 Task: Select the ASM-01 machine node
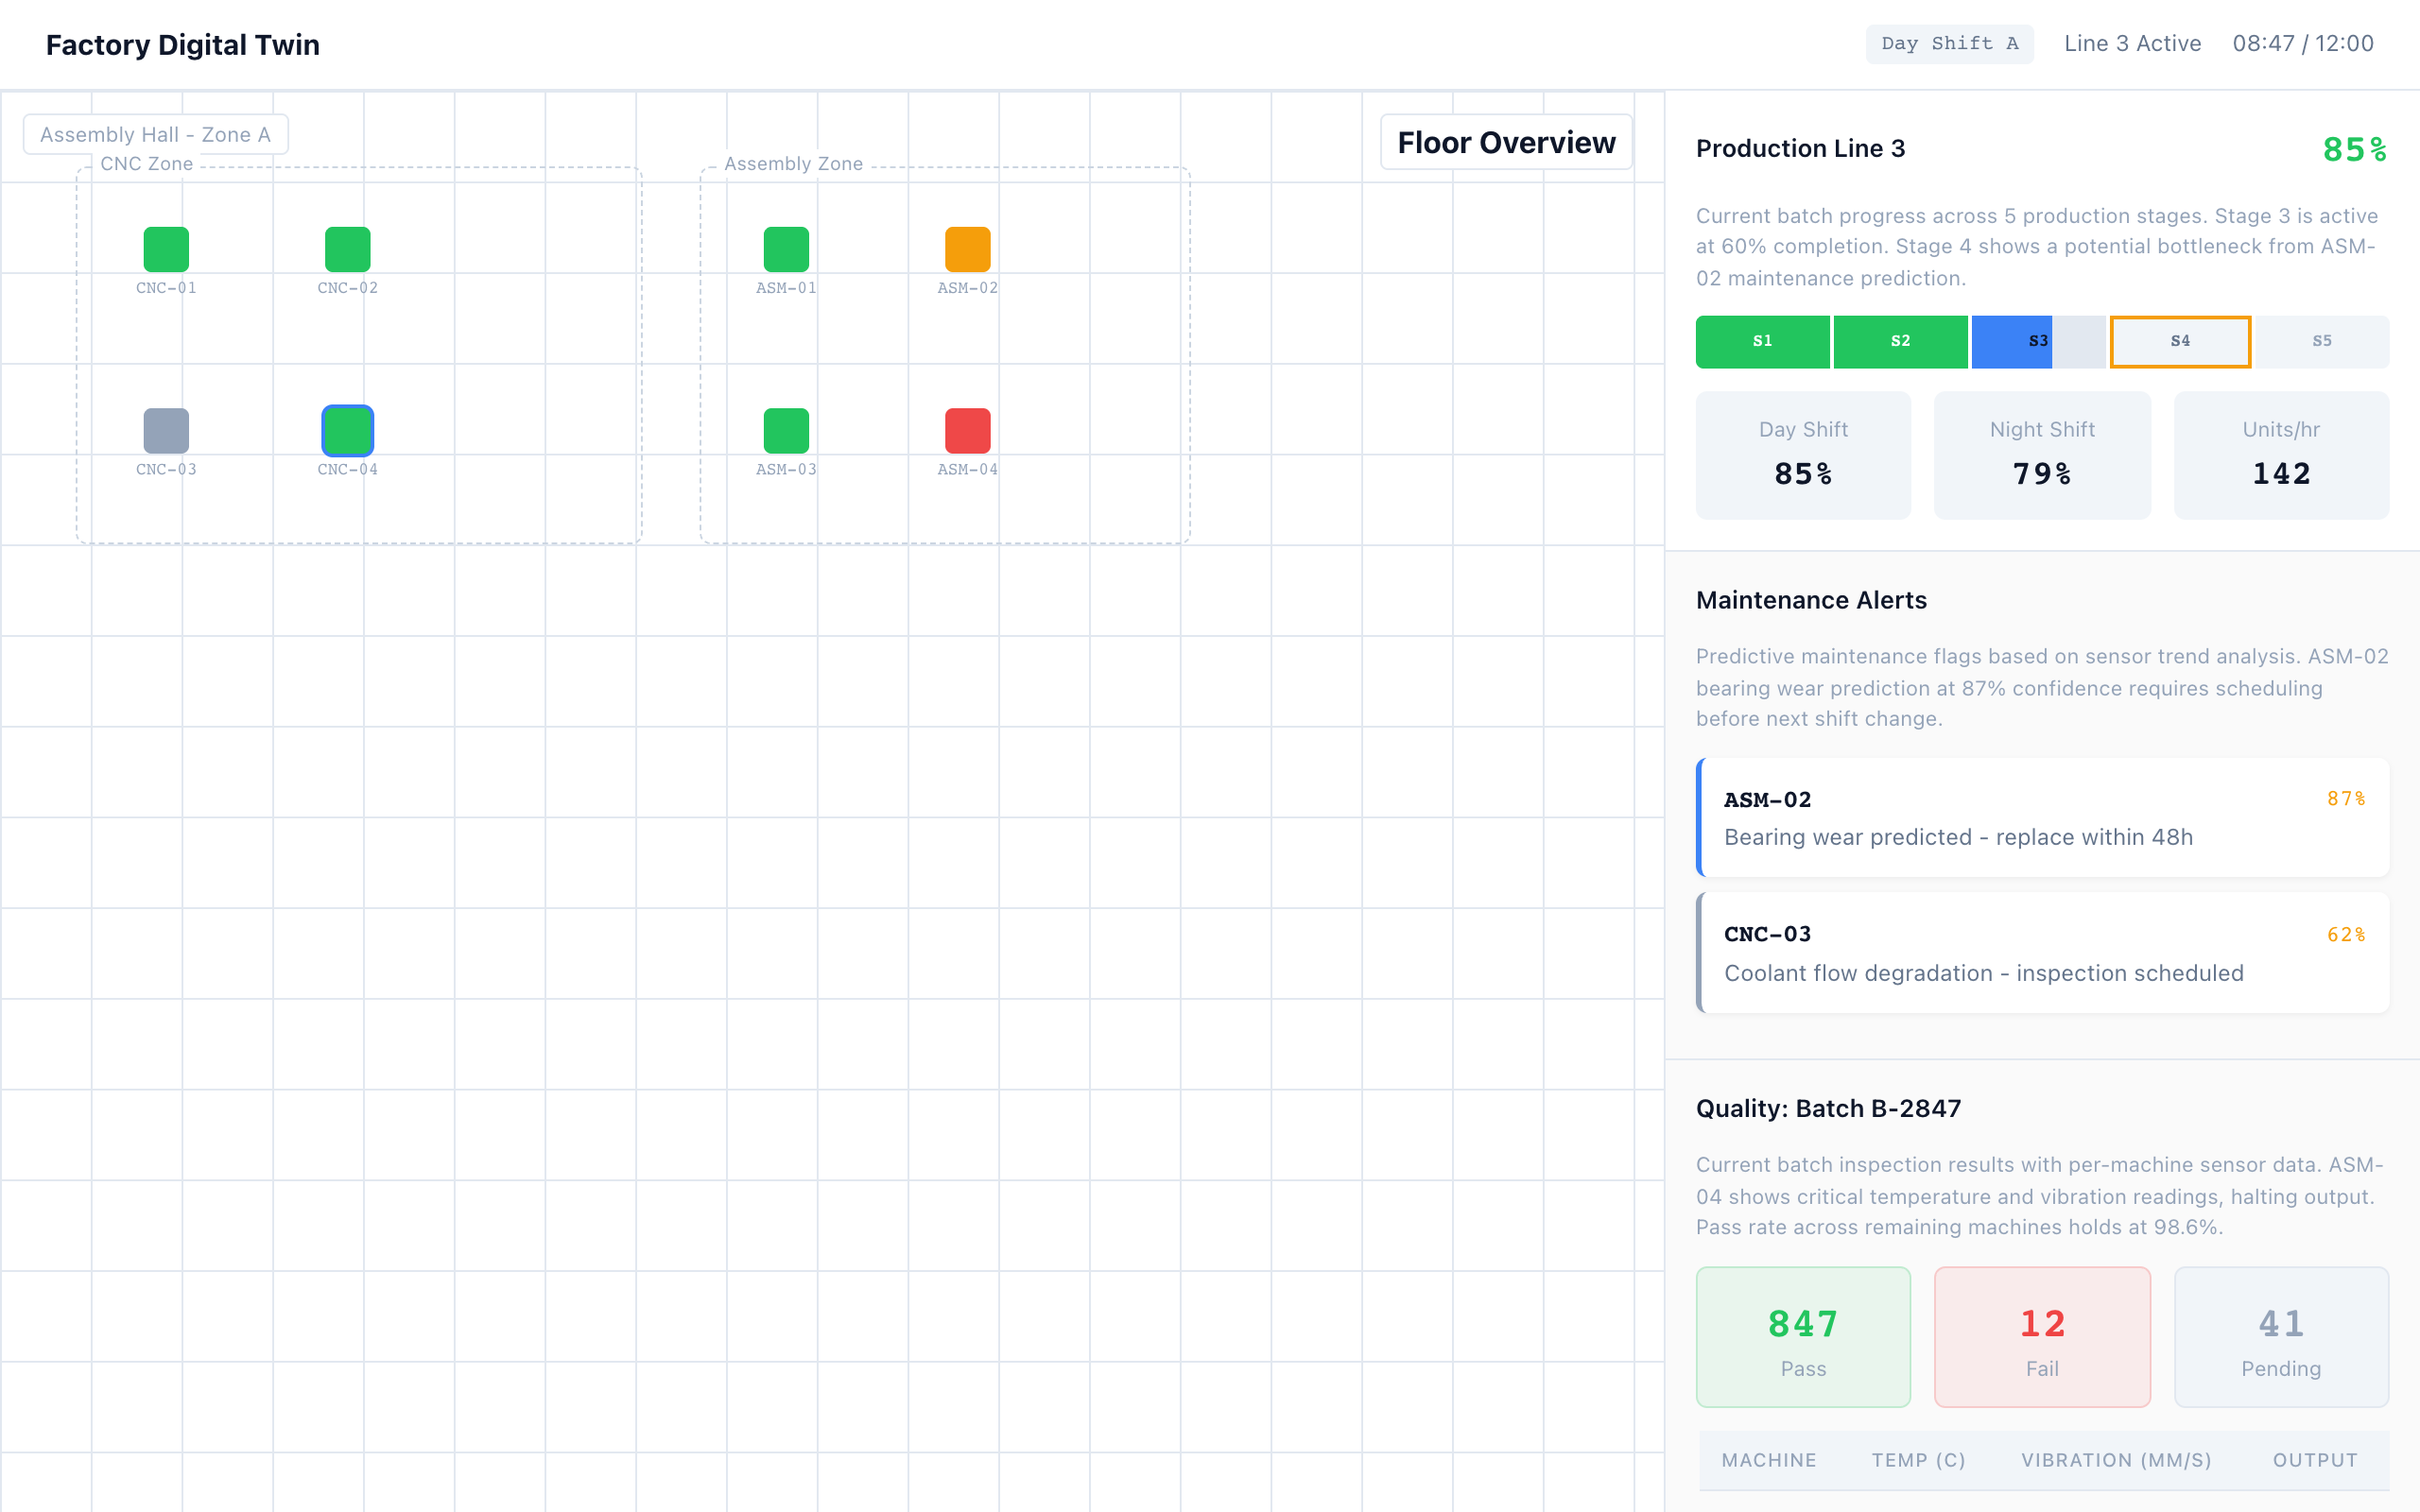click(x=786, y=249)
